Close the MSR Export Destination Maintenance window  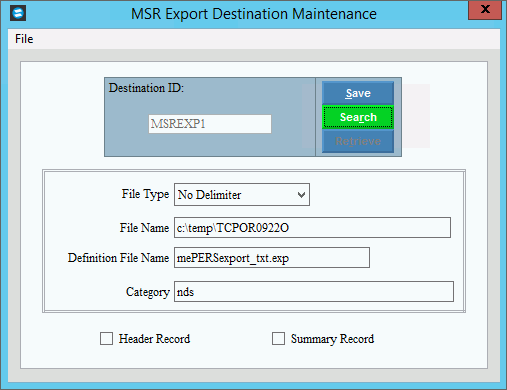485,10
